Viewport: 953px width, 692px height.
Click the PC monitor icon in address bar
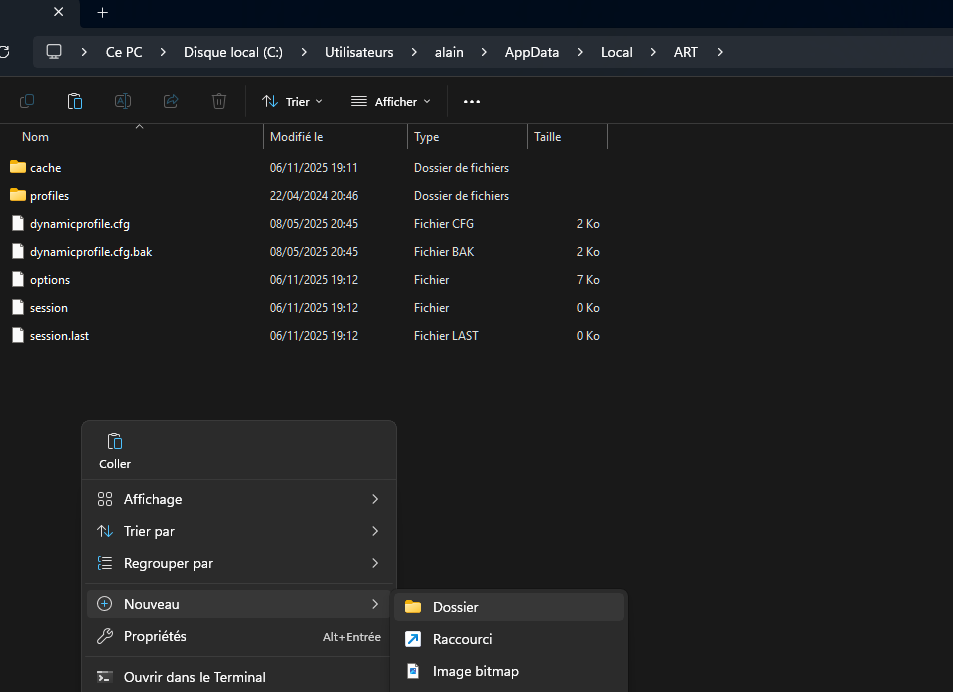[54, 52]
